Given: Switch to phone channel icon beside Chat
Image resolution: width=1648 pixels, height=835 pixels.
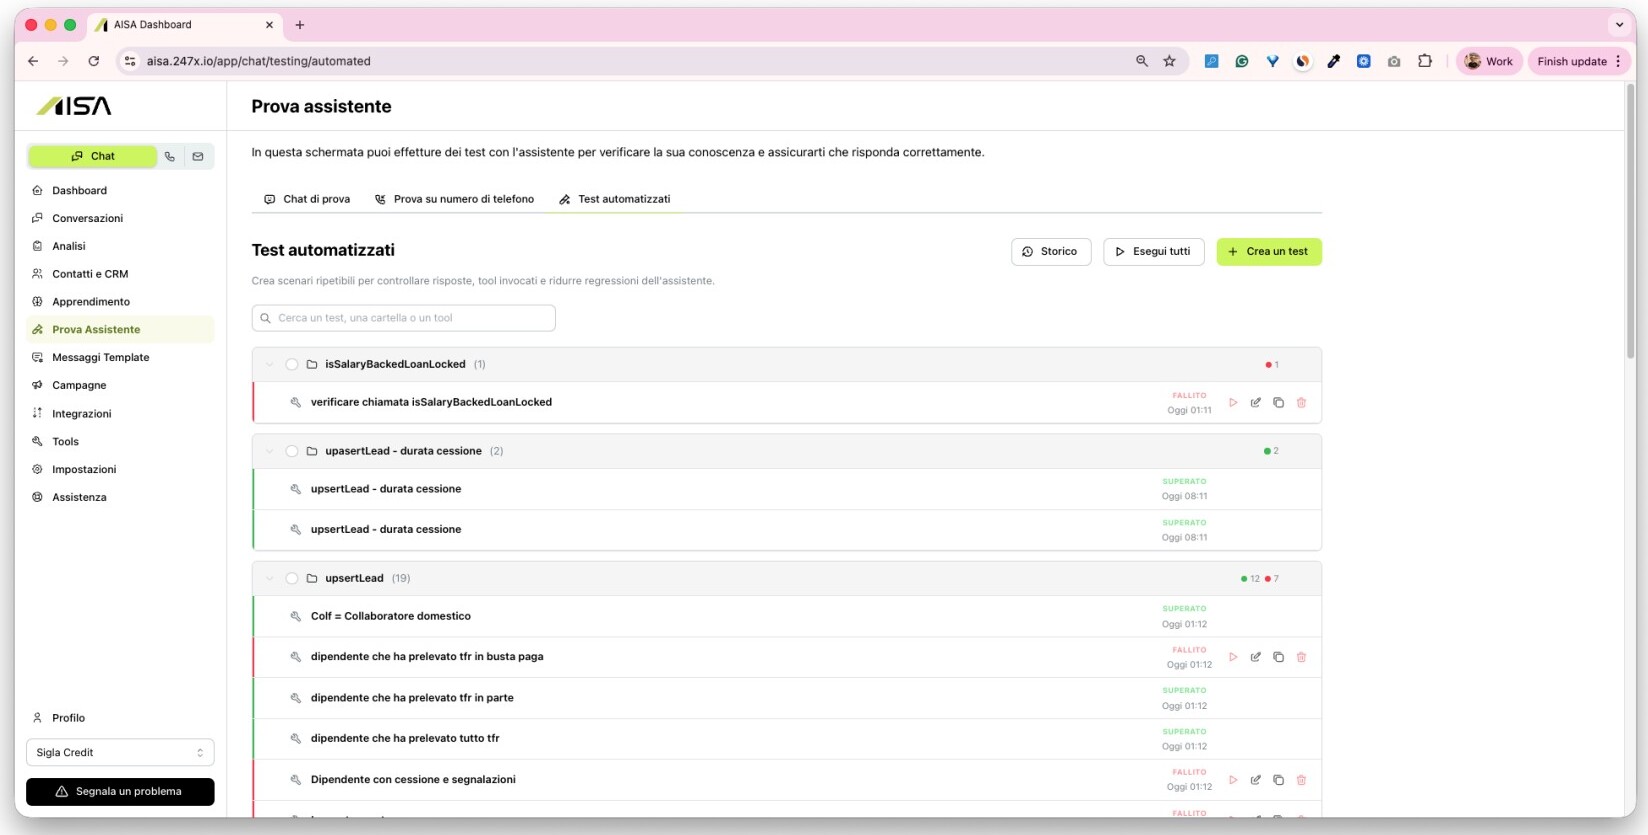Looking at the screenshot, I should click(x=170, y=156).
